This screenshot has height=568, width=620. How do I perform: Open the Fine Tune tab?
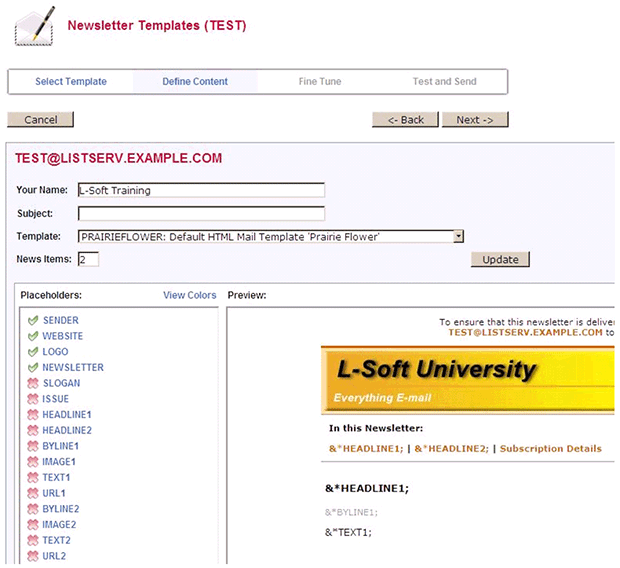tap(320, 81)
